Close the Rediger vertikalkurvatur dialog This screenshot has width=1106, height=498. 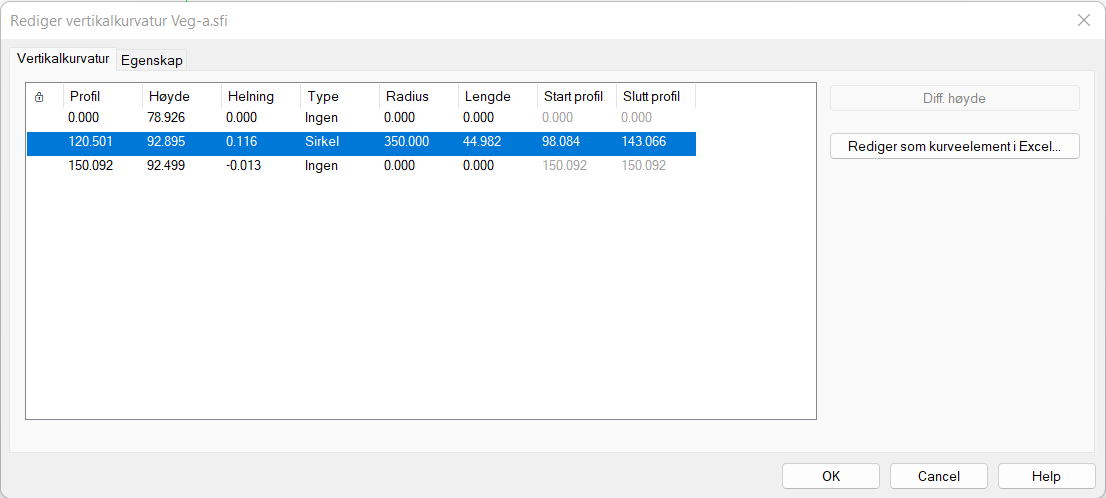click(x=1083, y=20)
